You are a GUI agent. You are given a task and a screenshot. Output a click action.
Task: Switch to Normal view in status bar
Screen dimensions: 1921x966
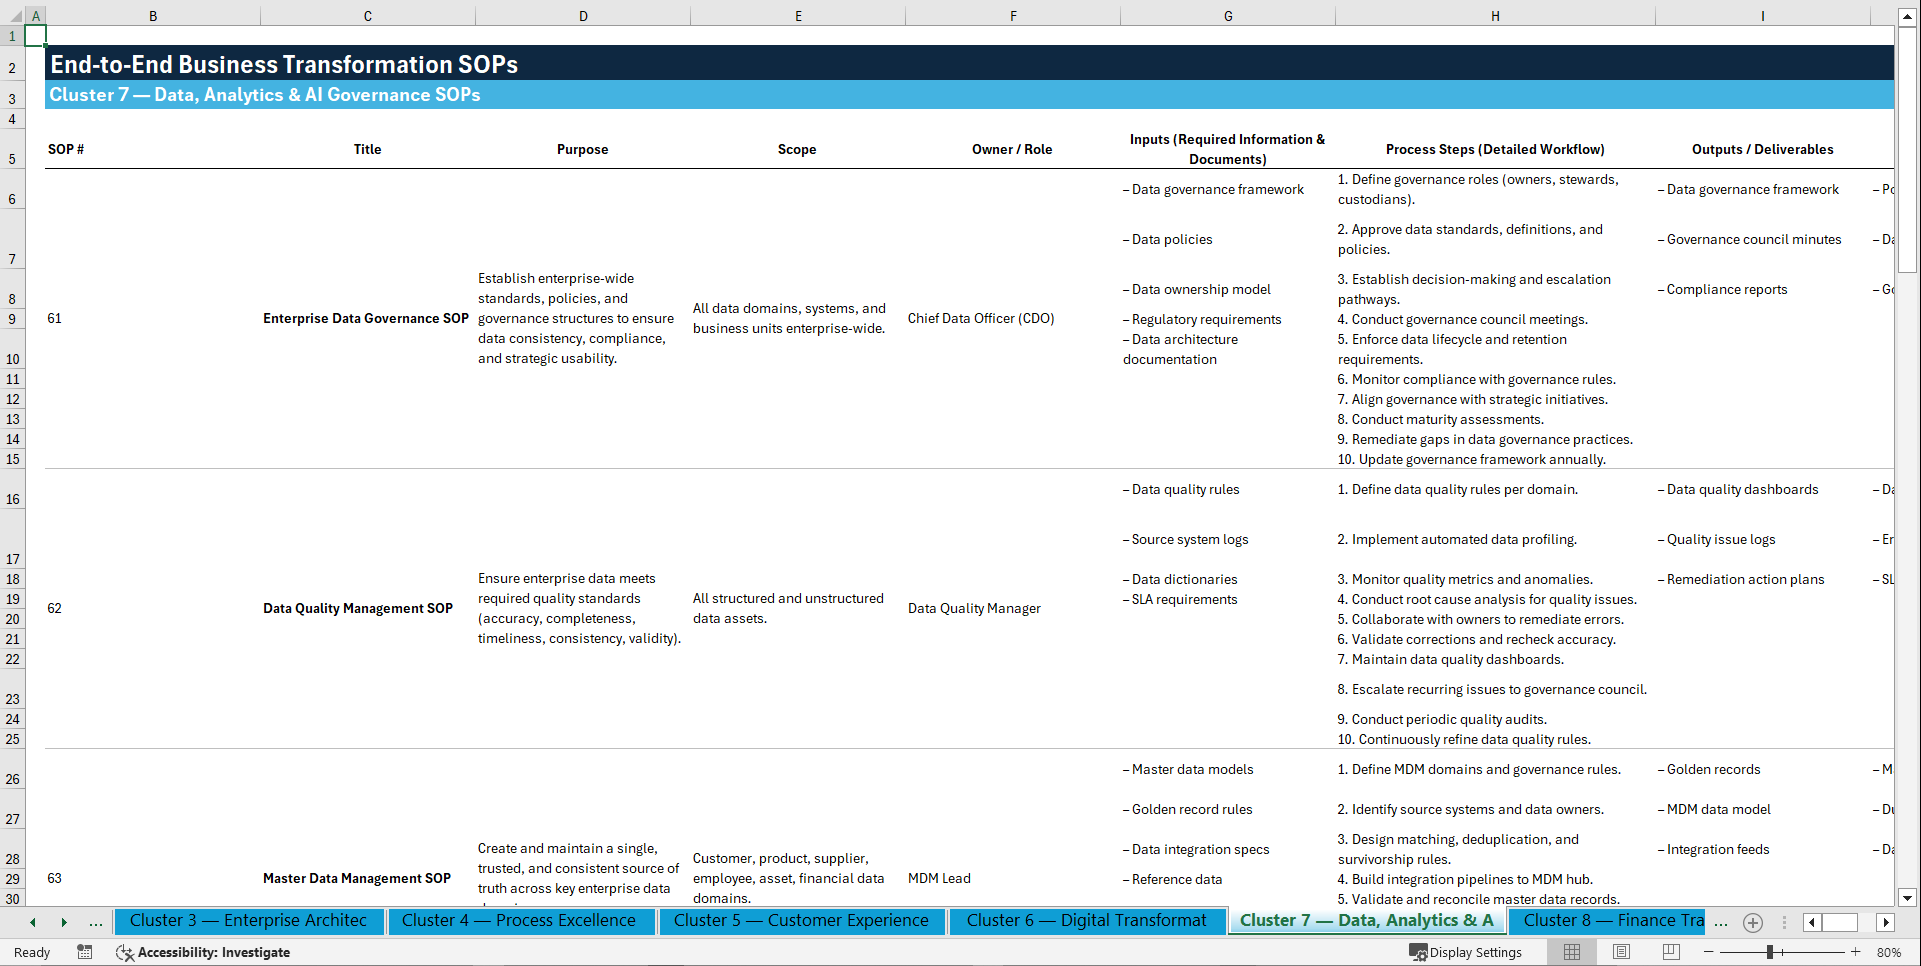1570,952
